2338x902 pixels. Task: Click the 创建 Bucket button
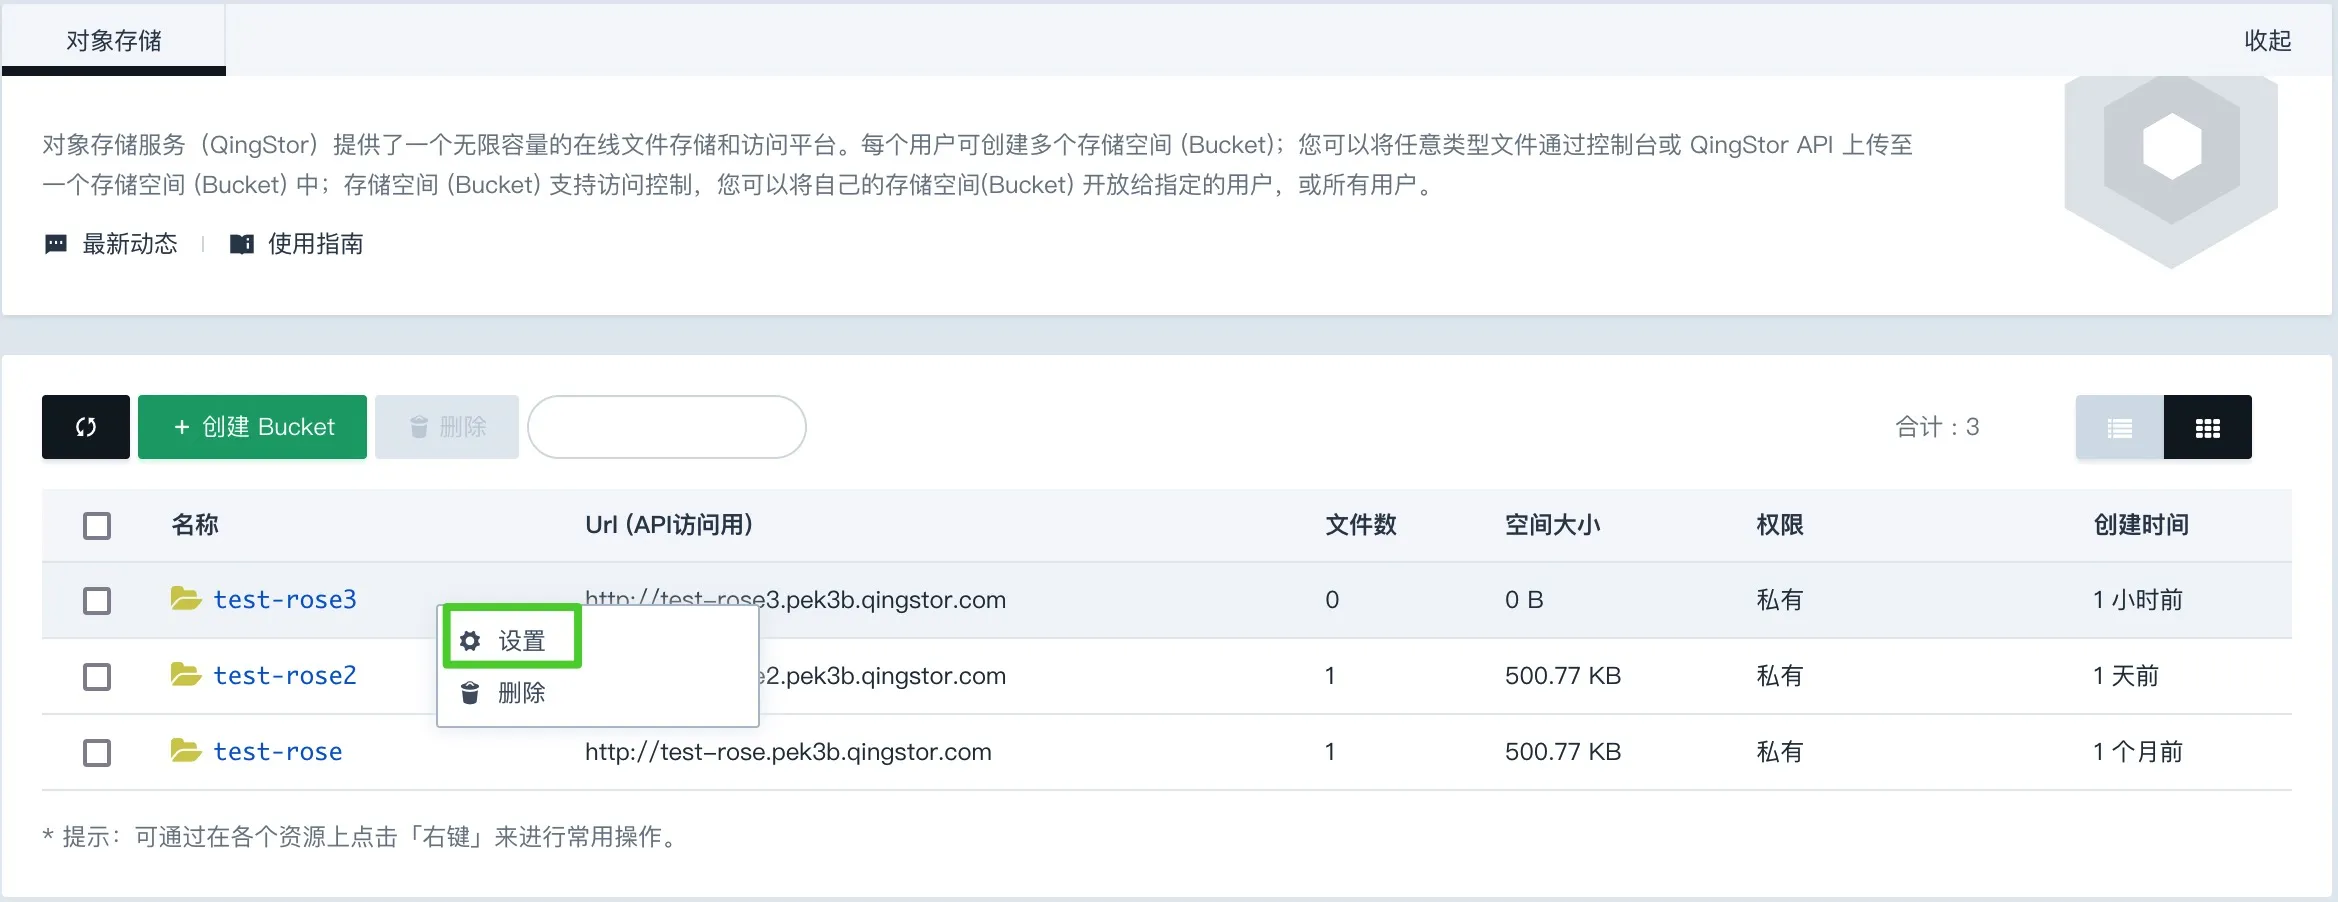252,427
